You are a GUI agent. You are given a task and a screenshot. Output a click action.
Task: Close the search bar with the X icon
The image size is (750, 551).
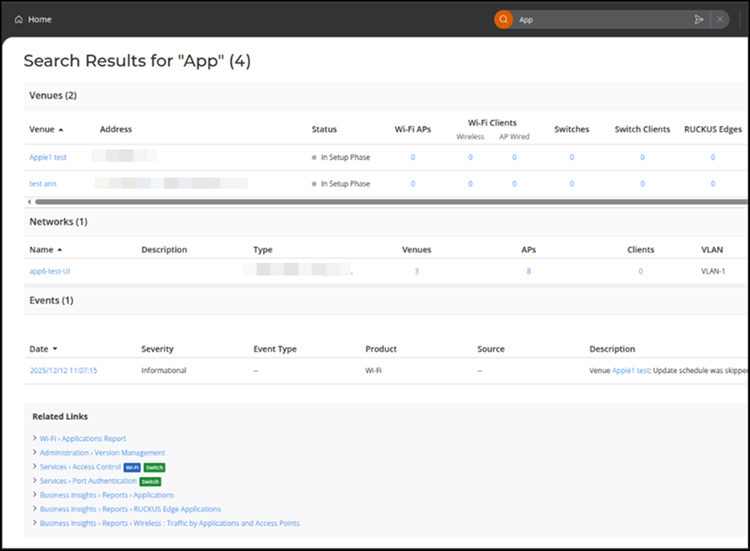(720, 19)
